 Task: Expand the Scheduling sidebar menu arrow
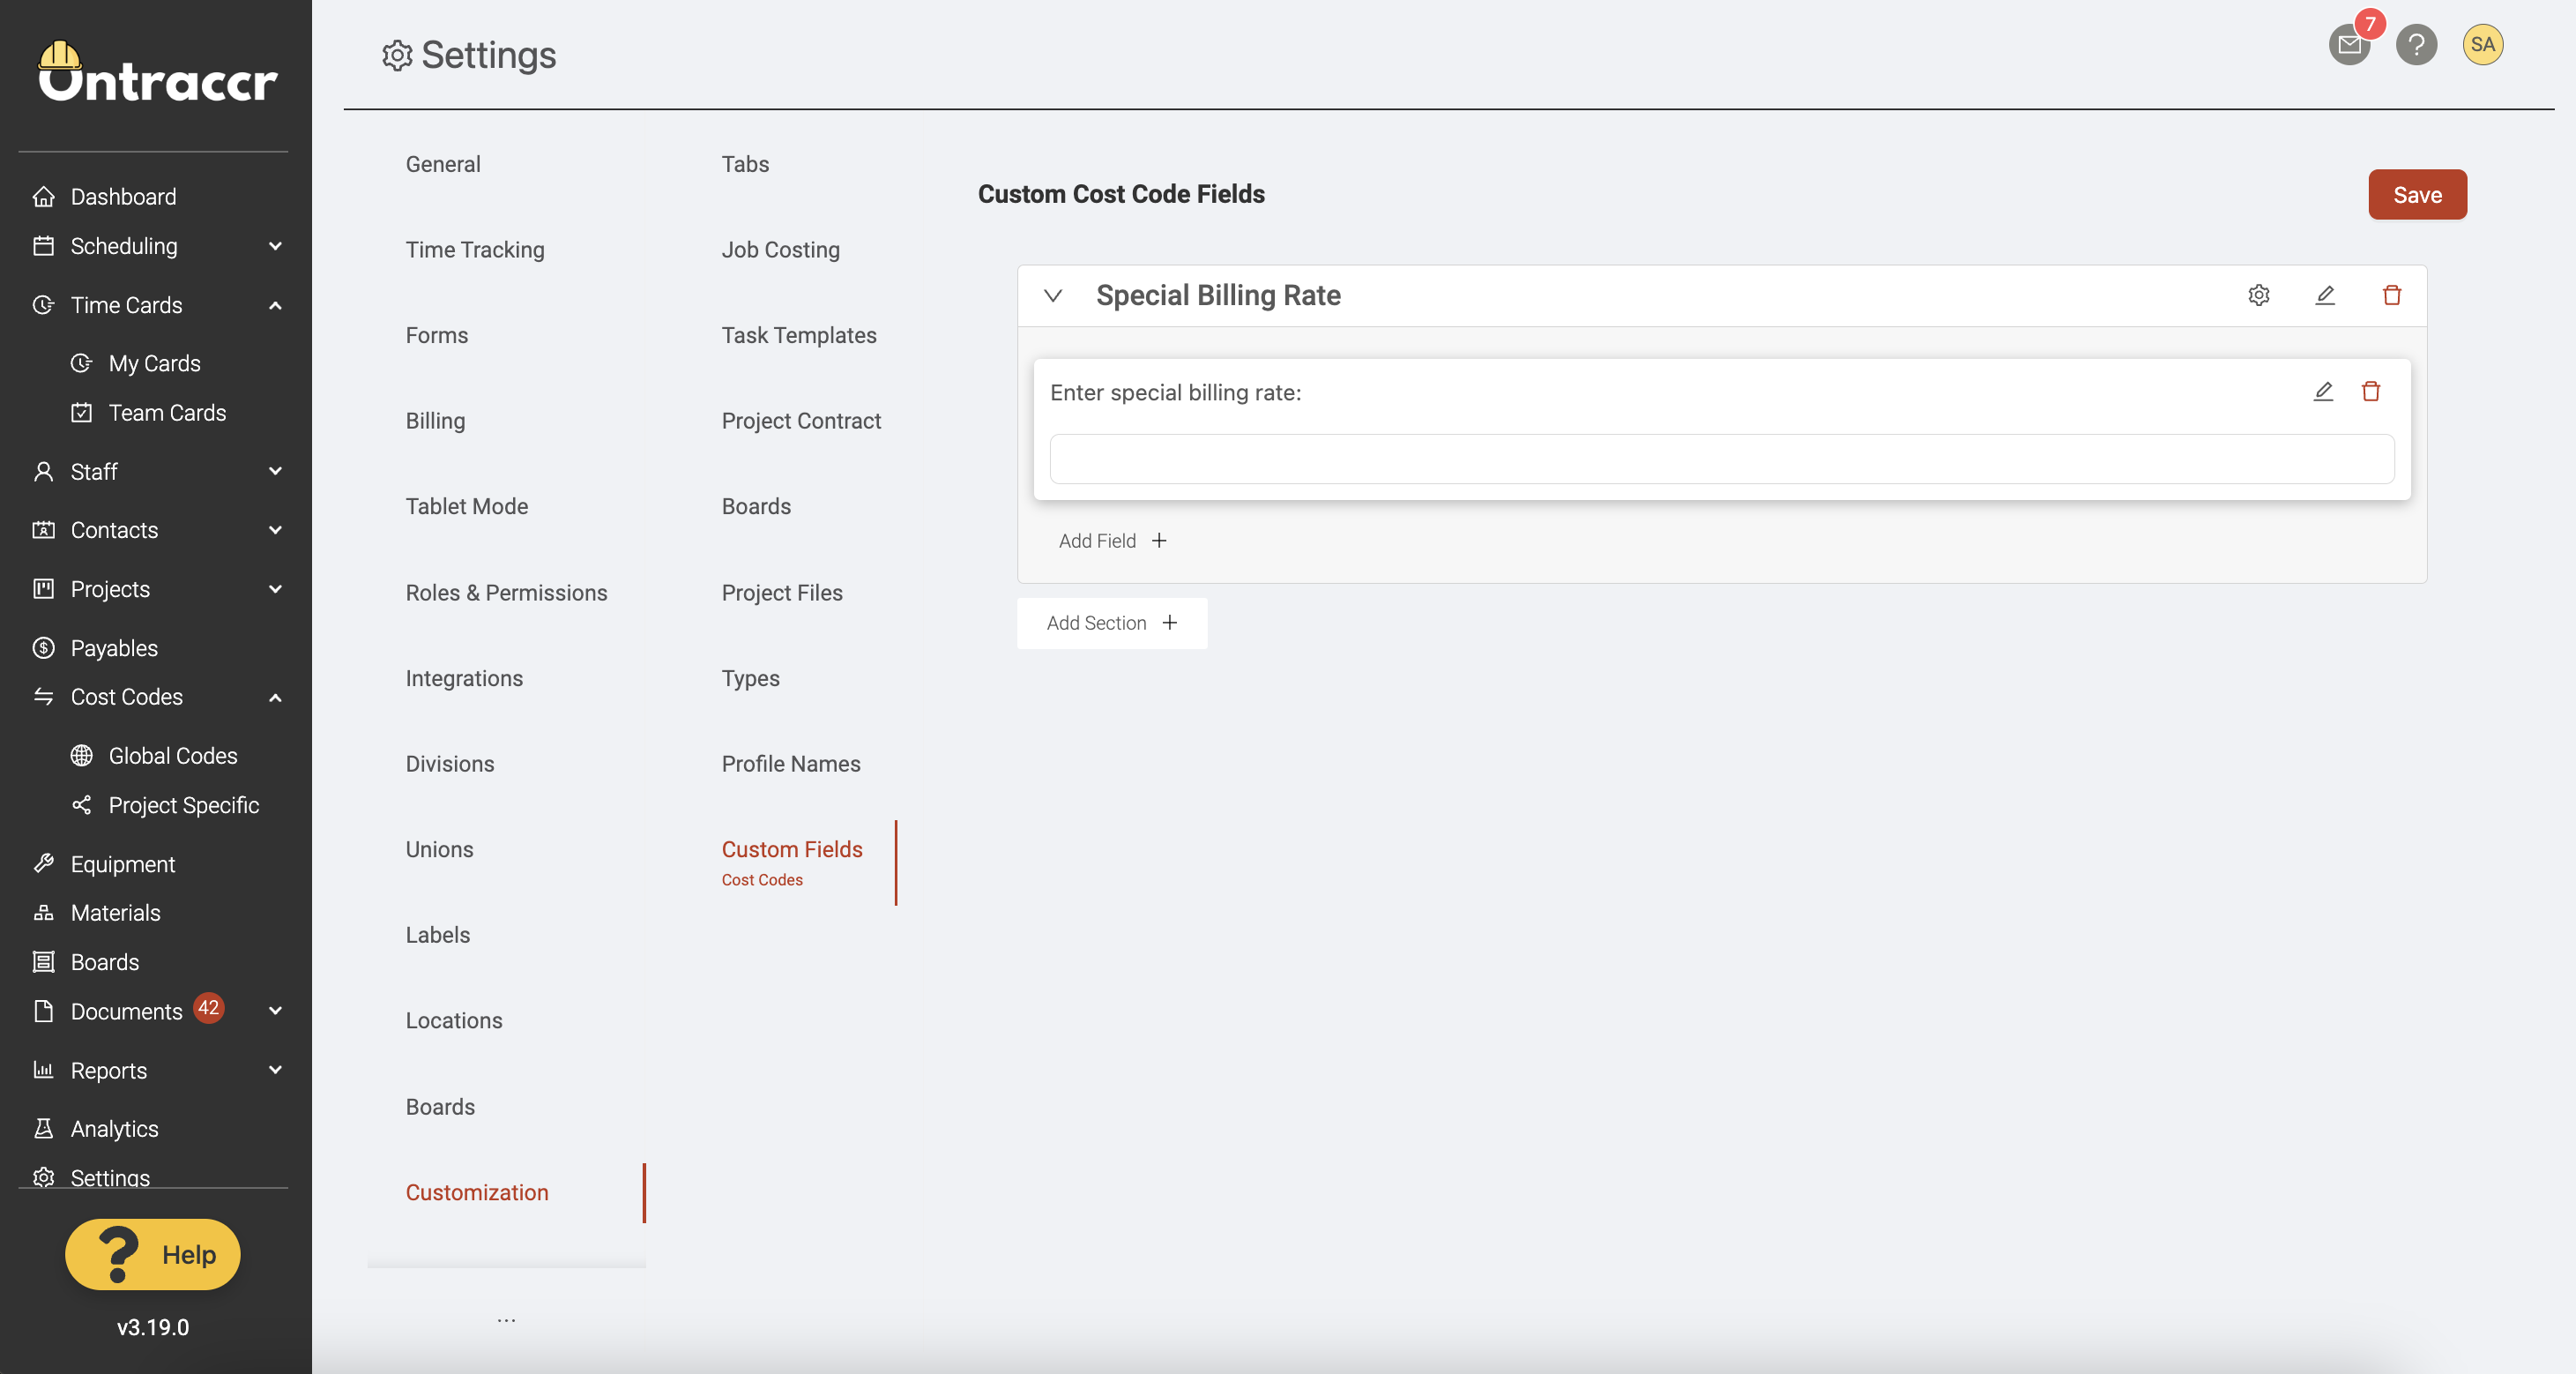[x=275, y=246]
